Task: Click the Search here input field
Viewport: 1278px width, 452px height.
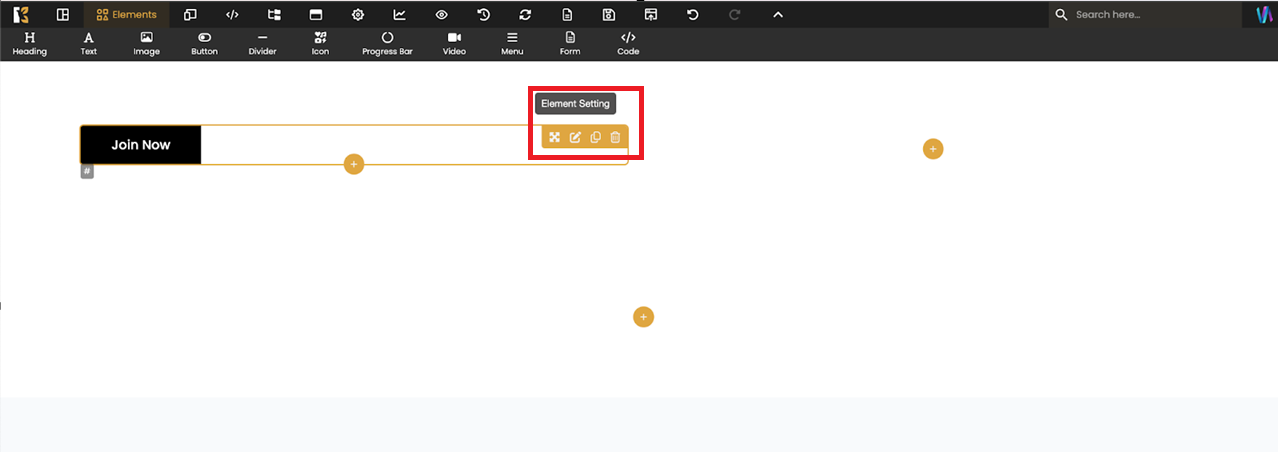Action: (1150, 15)
